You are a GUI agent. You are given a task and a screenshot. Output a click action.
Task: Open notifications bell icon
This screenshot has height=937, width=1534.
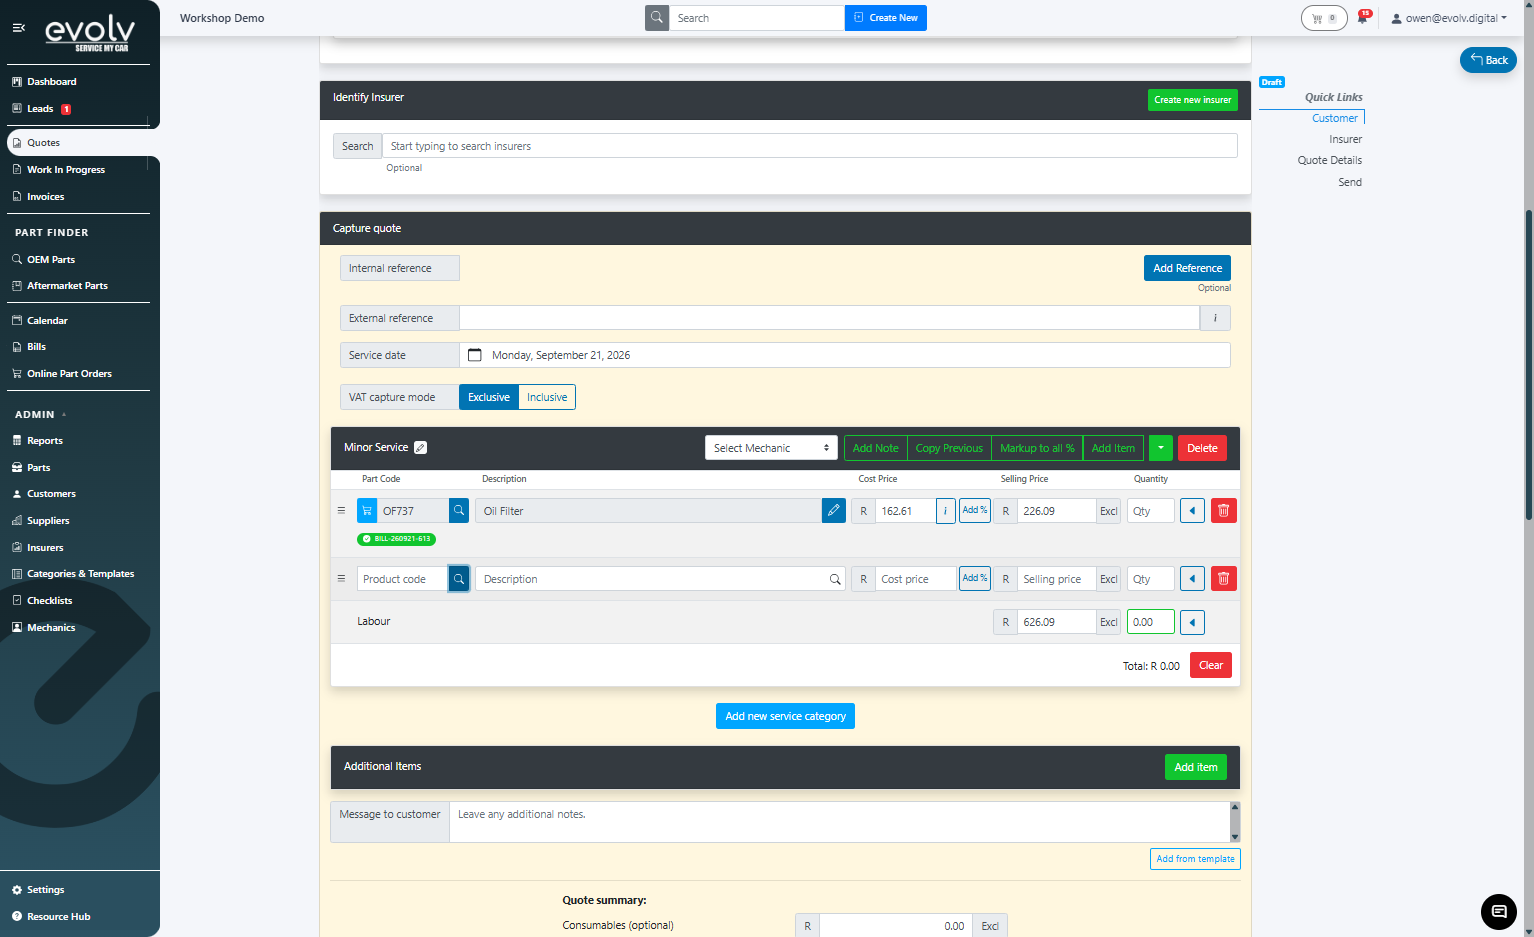pos(1362,18)
